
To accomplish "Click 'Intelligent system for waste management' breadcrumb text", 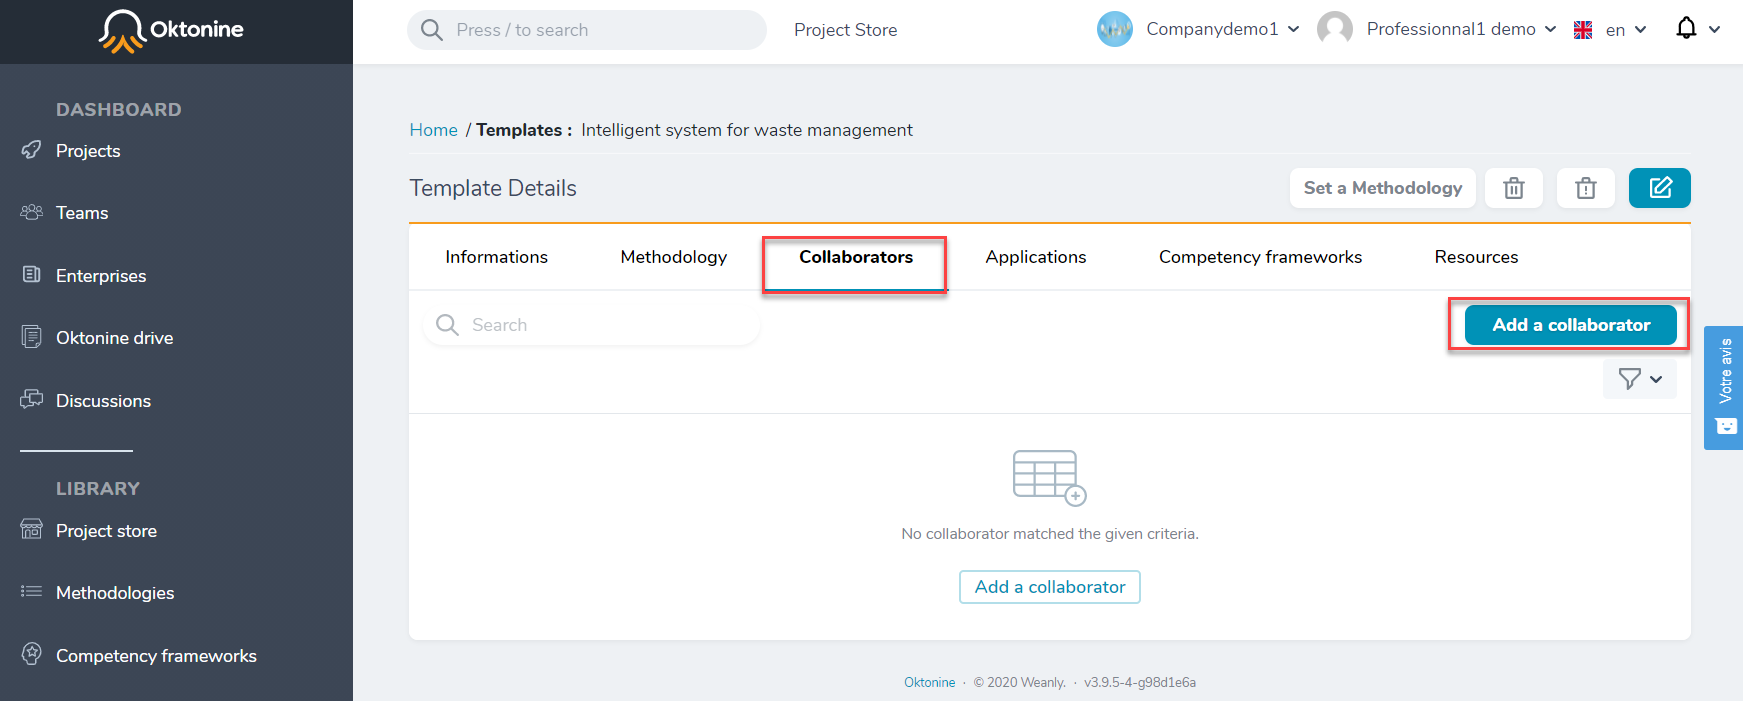I will (747, 130).
